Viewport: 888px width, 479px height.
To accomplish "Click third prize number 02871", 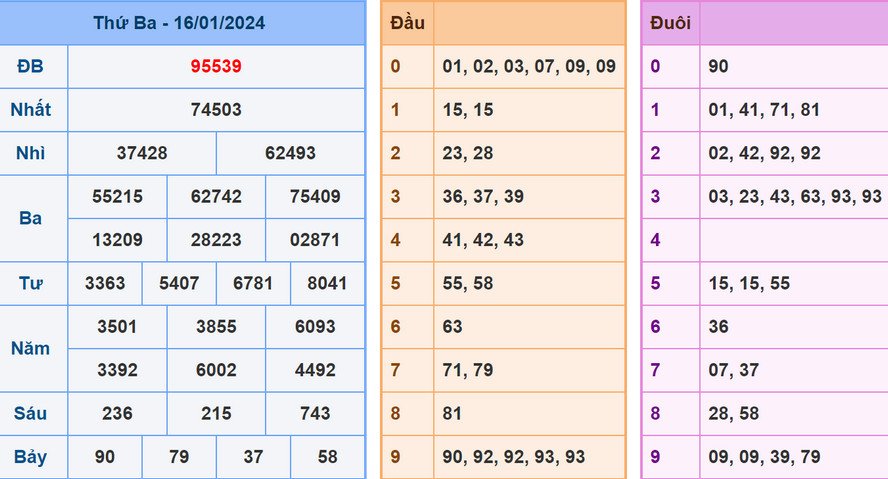I will coord(315,240).
